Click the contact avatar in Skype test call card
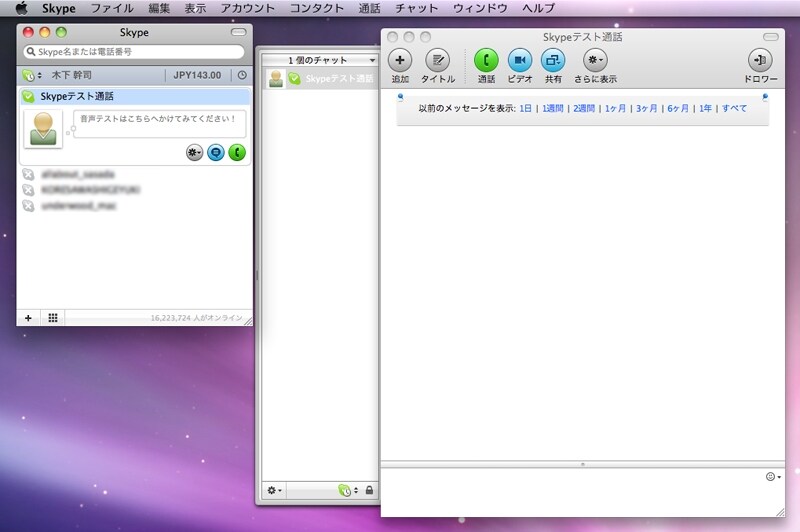Screen dimensions: 800x532 coord(43,129)
